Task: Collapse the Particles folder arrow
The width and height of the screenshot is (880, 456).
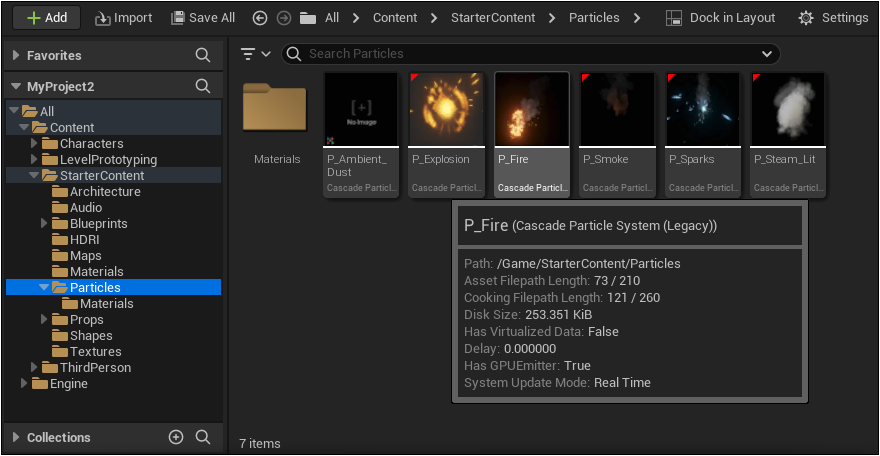Action: point(44,287)
